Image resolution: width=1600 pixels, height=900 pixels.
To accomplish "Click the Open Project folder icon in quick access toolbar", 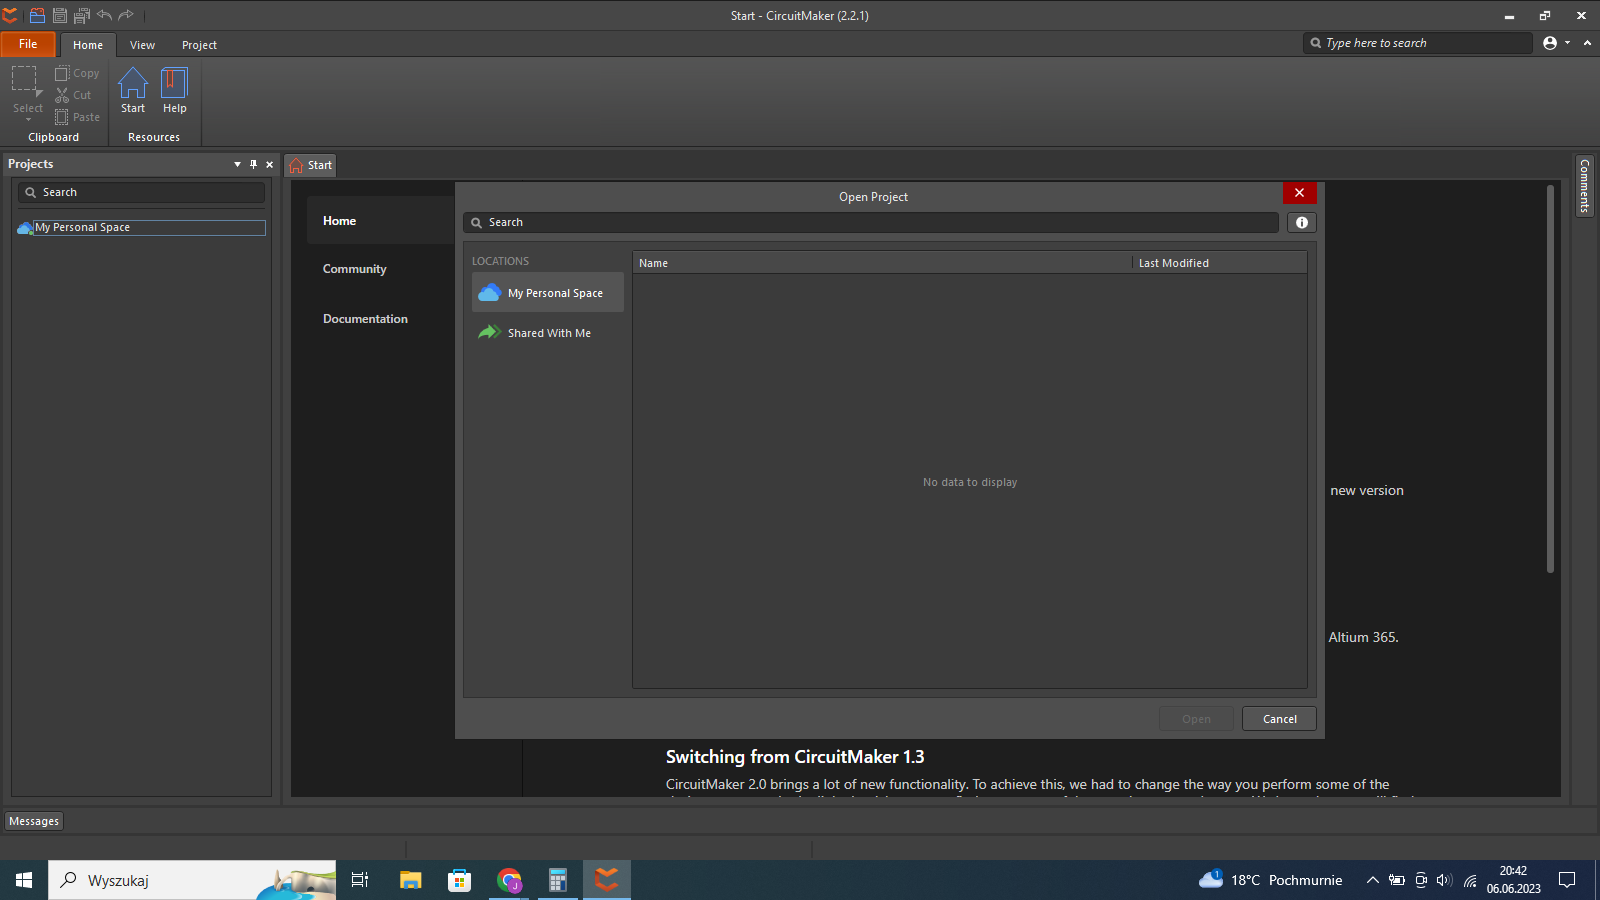I will (x=37, y=15).
